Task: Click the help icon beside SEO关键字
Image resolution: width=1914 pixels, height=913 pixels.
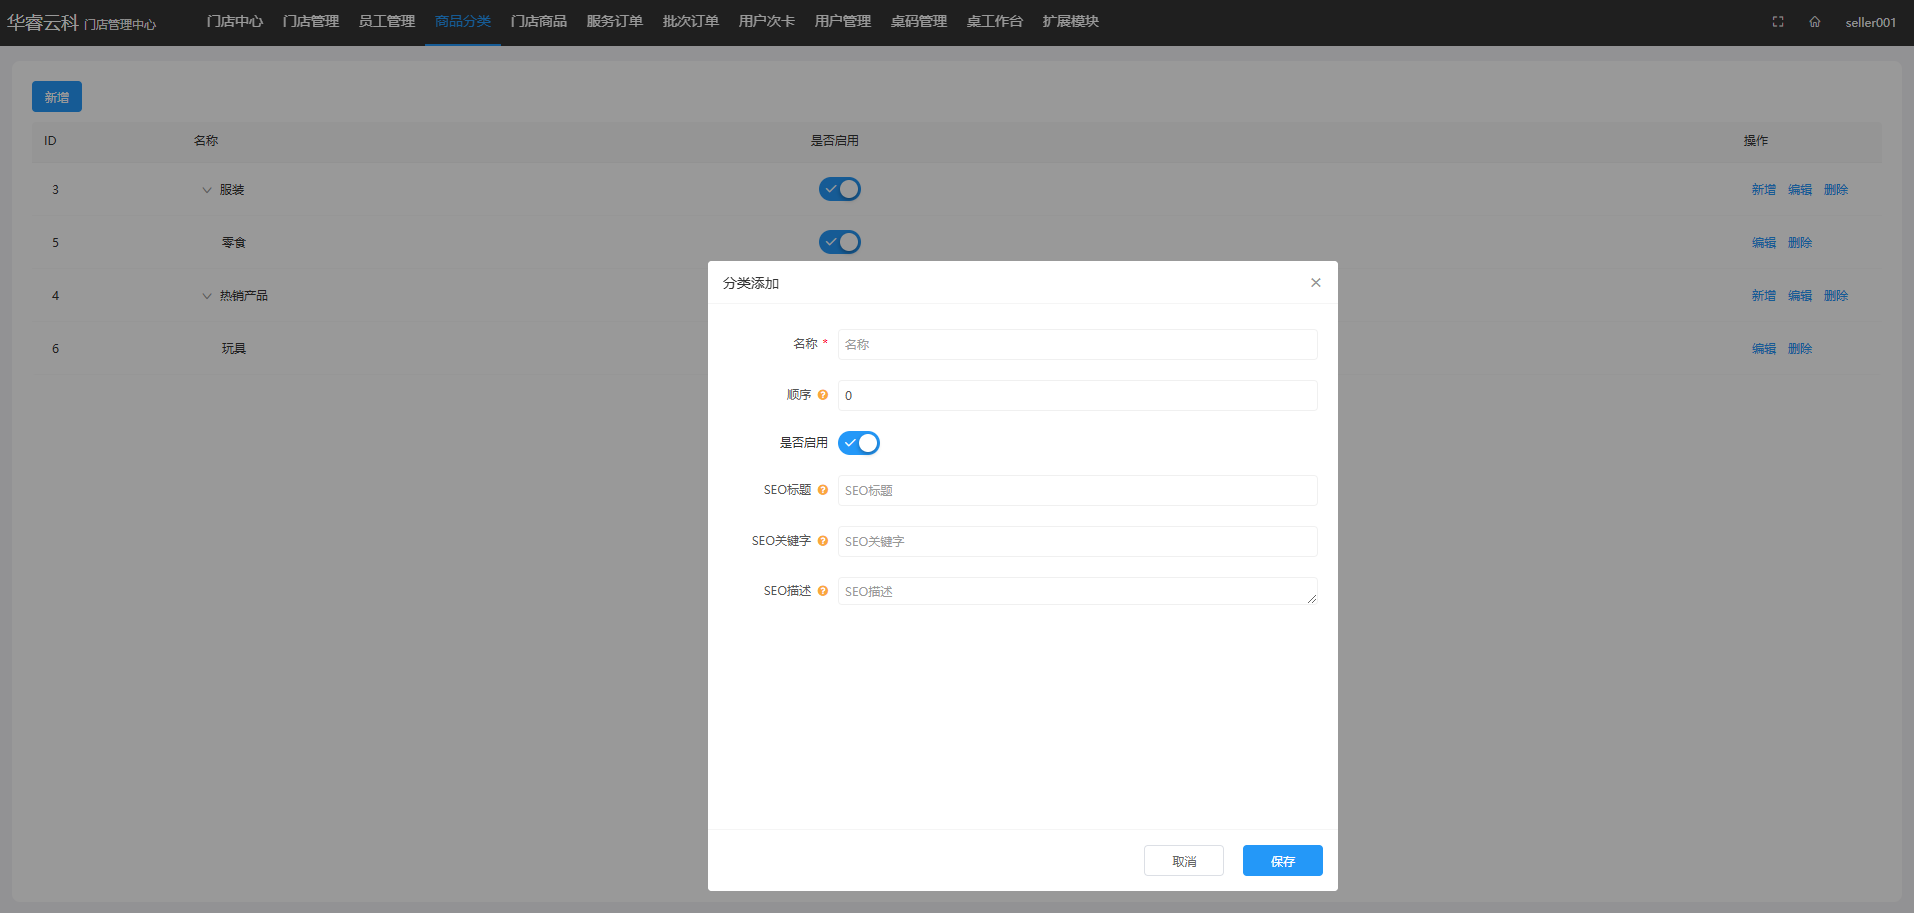Action: (x=823, y=541)
